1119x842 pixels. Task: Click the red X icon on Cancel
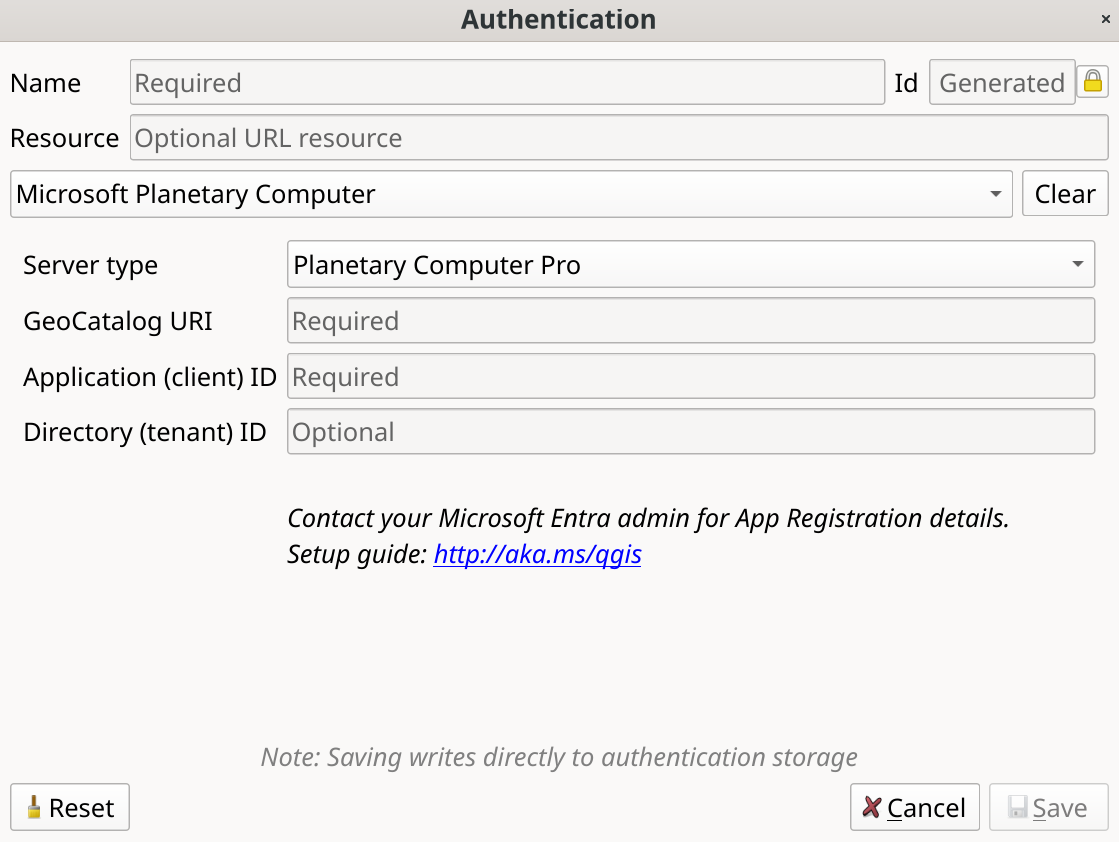(871, 807)
